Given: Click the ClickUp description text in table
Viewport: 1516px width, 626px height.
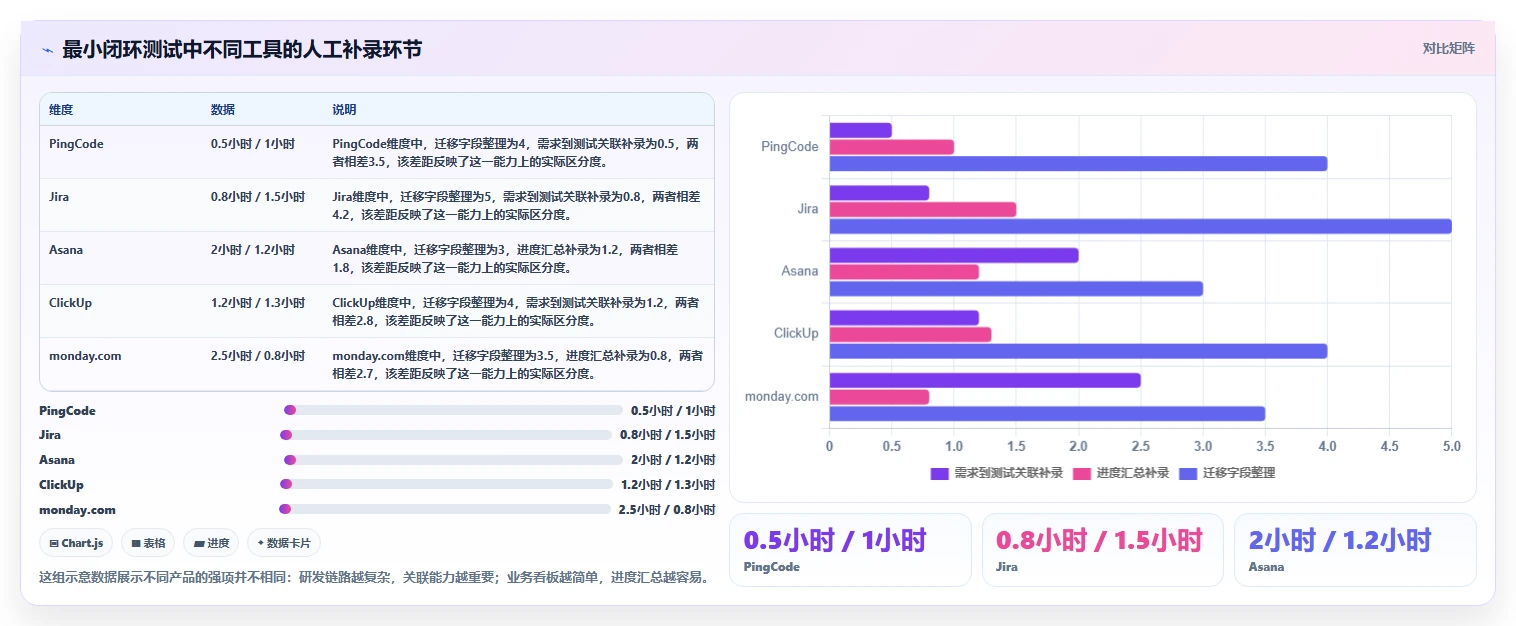Looking at the screenshot, I should [x=516, y=311].
